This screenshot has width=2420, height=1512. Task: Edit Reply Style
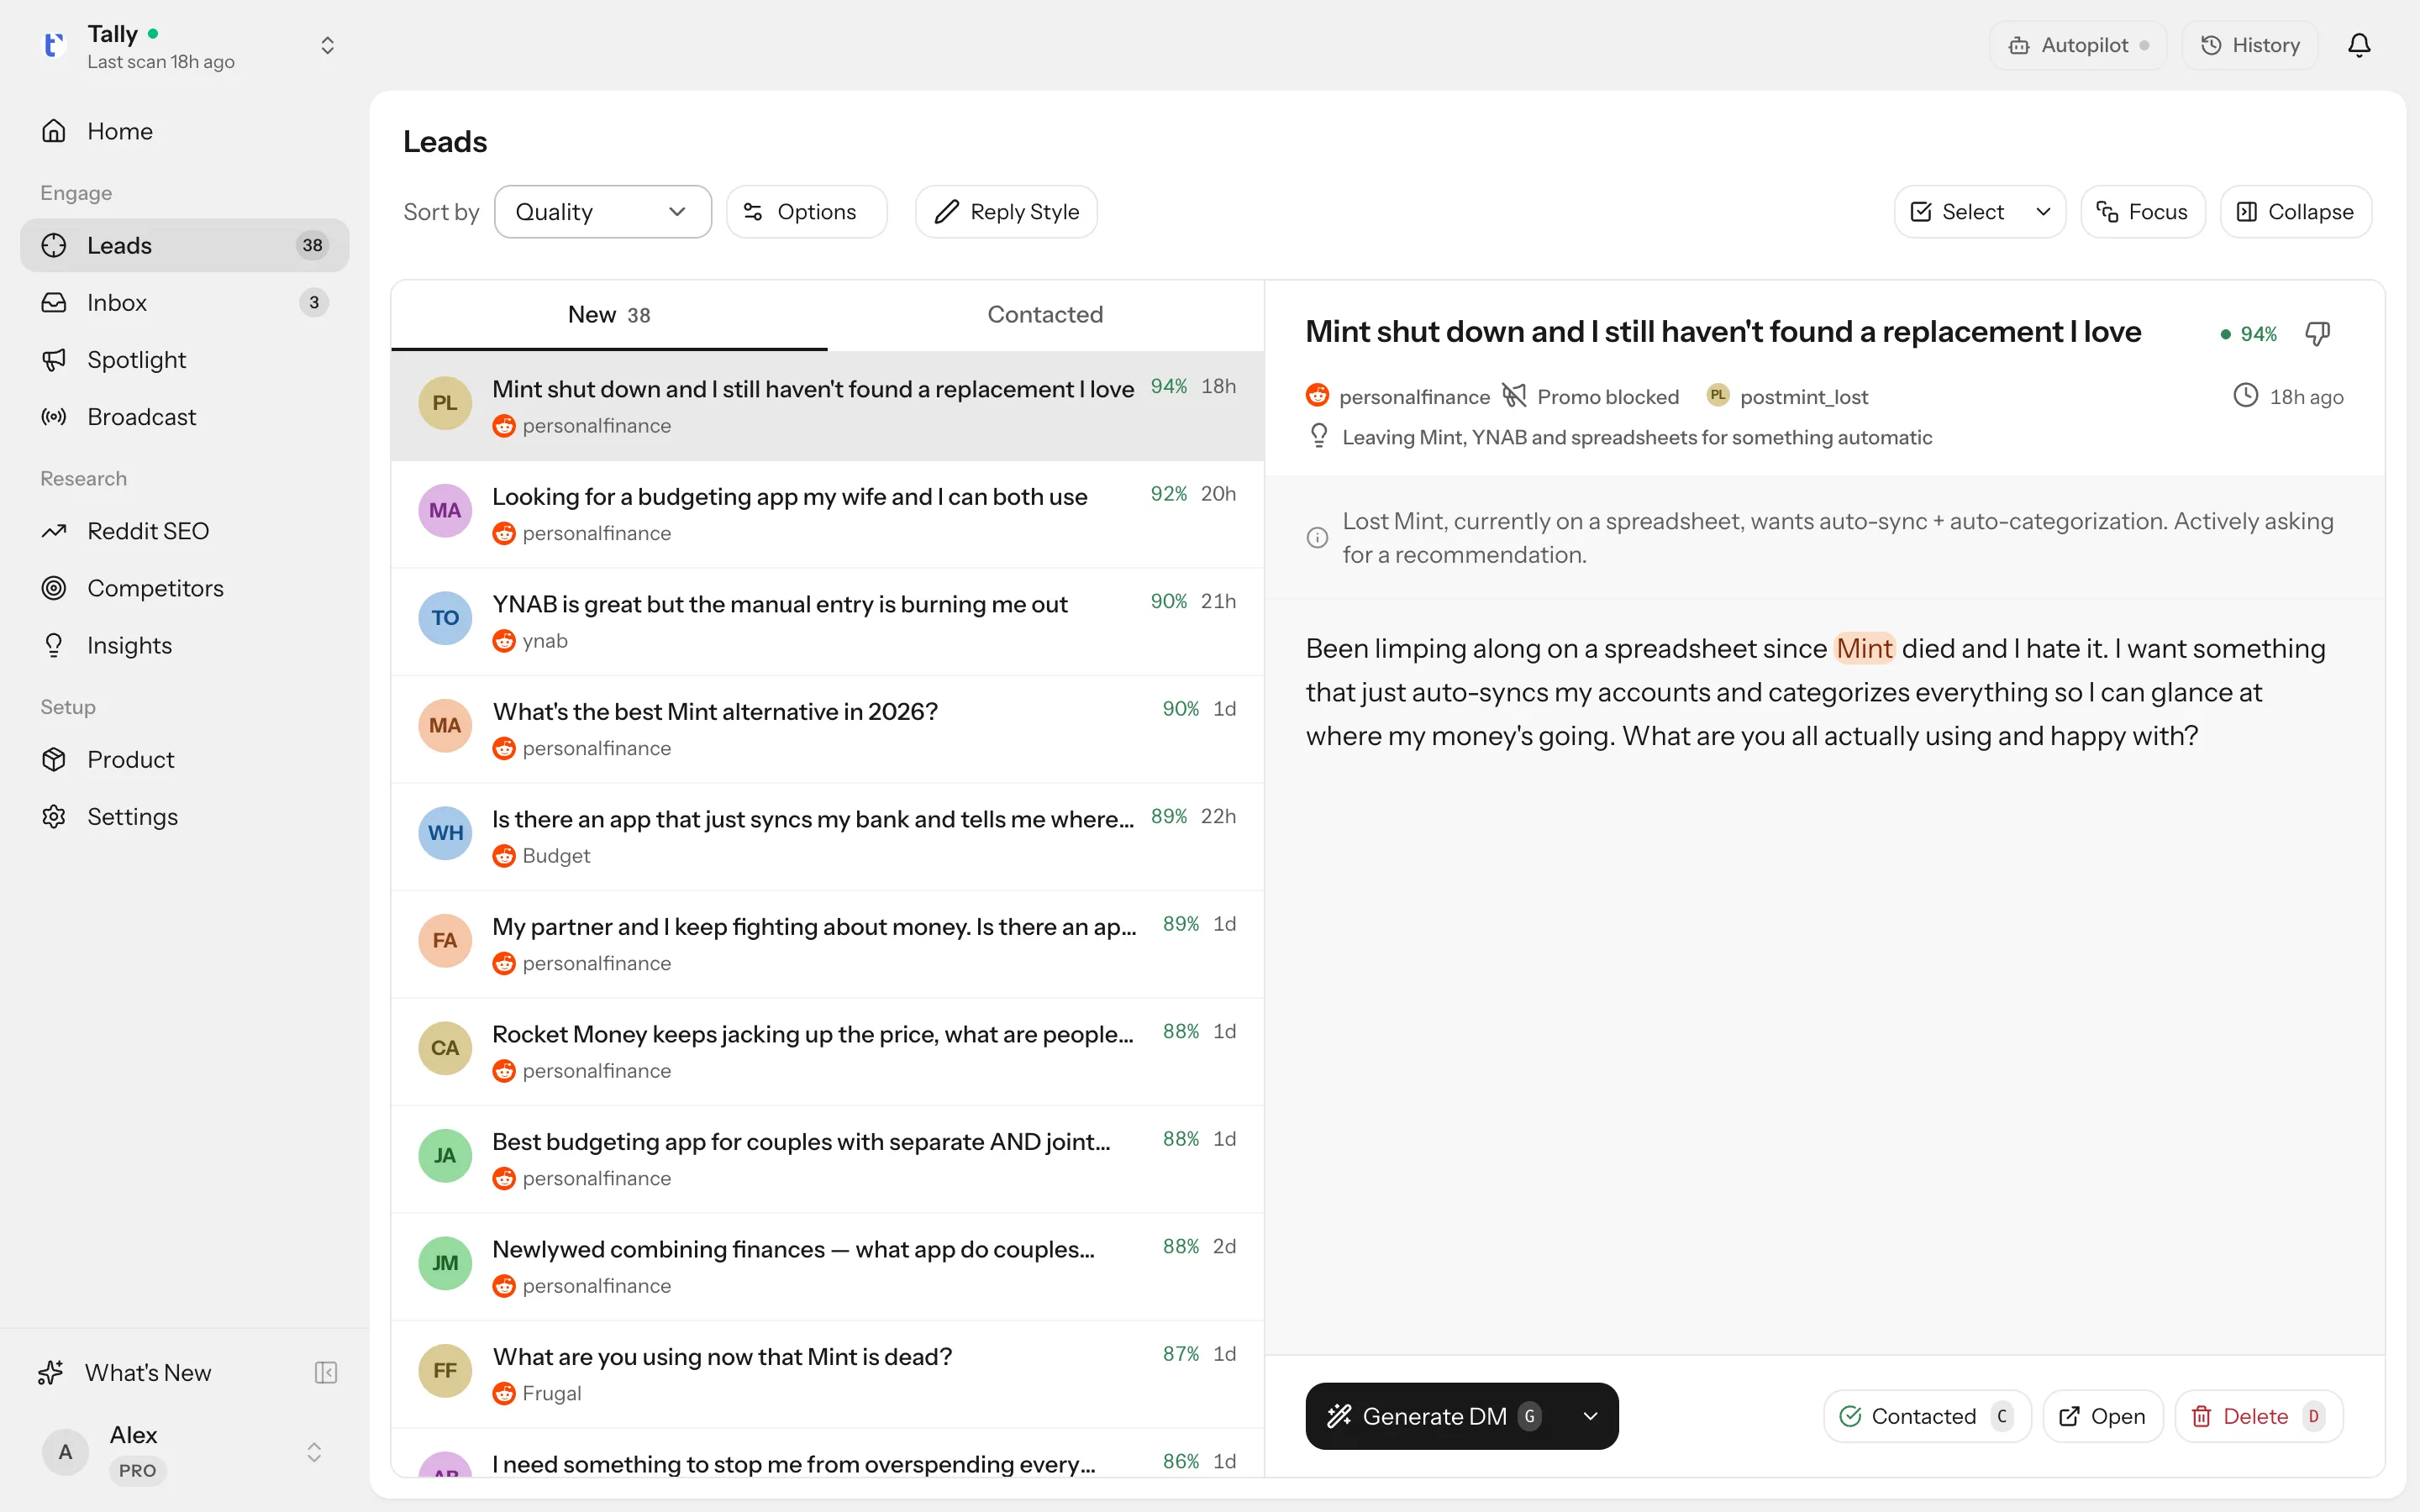click(1006, 212)
